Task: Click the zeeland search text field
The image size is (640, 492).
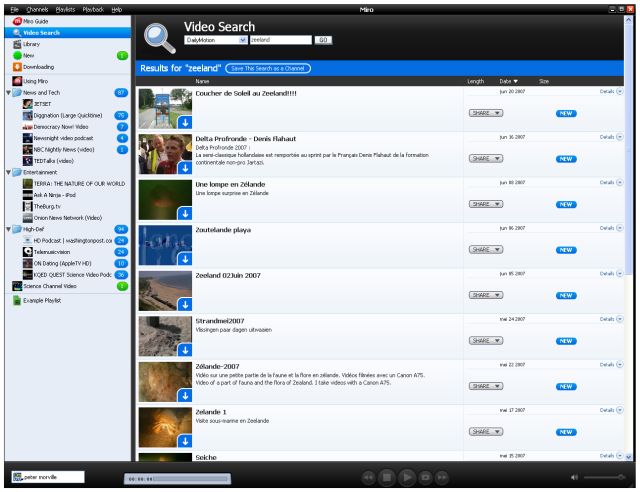Action: [x=280, y=40]
